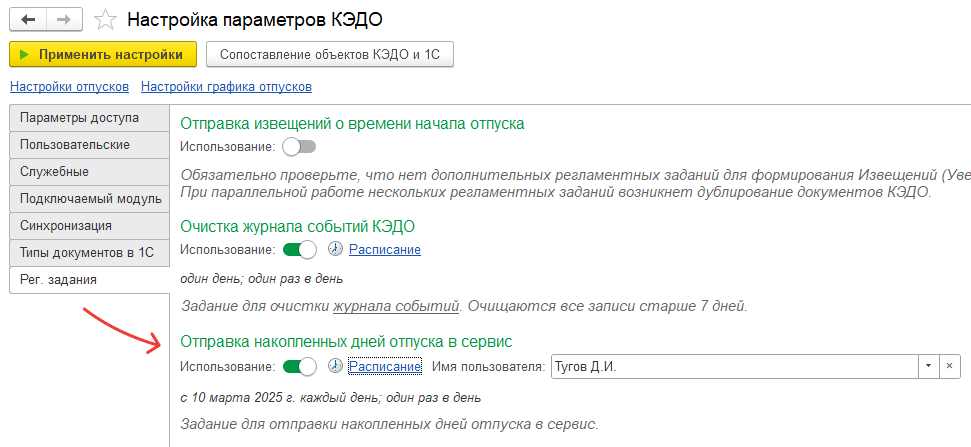The width and height of the screenshot is (971, 447).
Task: Open the Настройки графика отпусков link
Action: coord(226,87)
